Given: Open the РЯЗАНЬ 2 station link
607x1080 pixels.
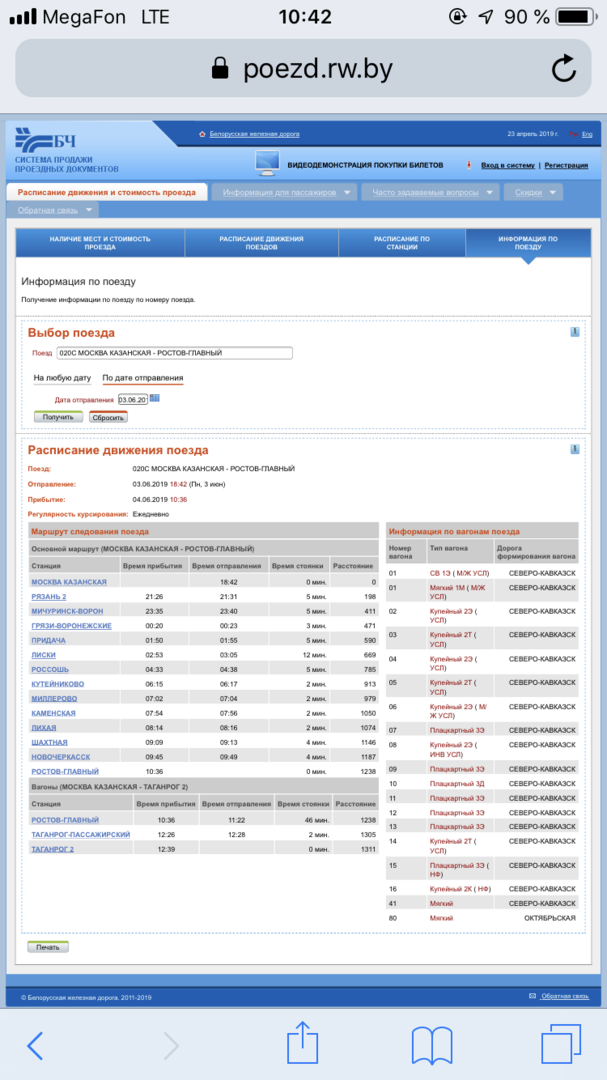Looking at the screenshot, I should click(x=49, y=596).
